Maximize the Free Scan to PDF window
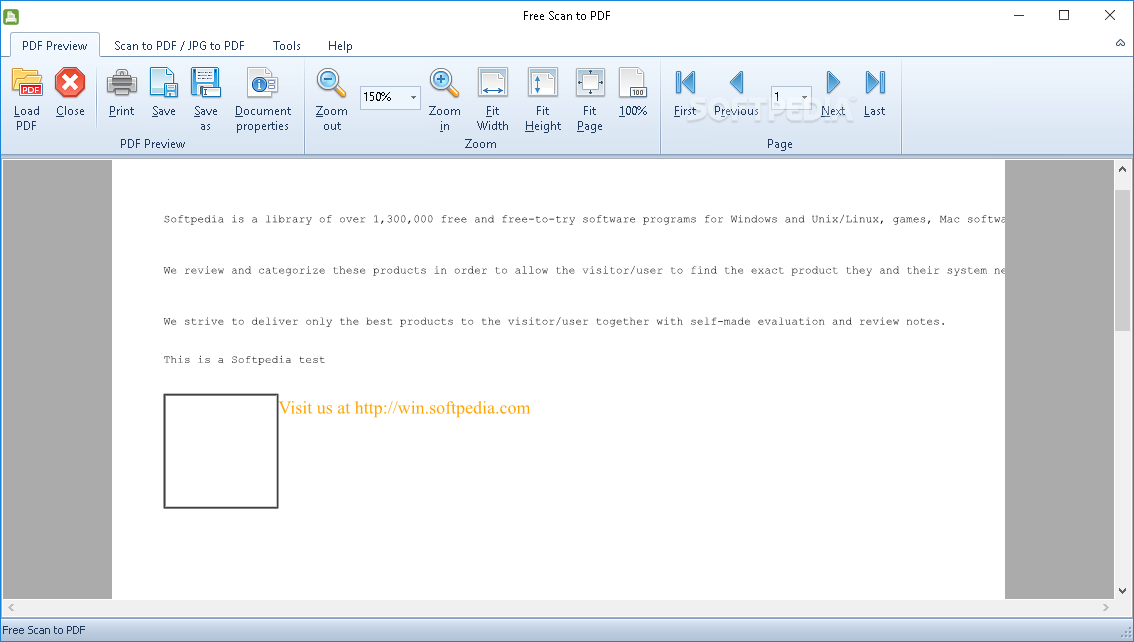1134x642 pixels. pyautogui.click(x=1064, y=15)
